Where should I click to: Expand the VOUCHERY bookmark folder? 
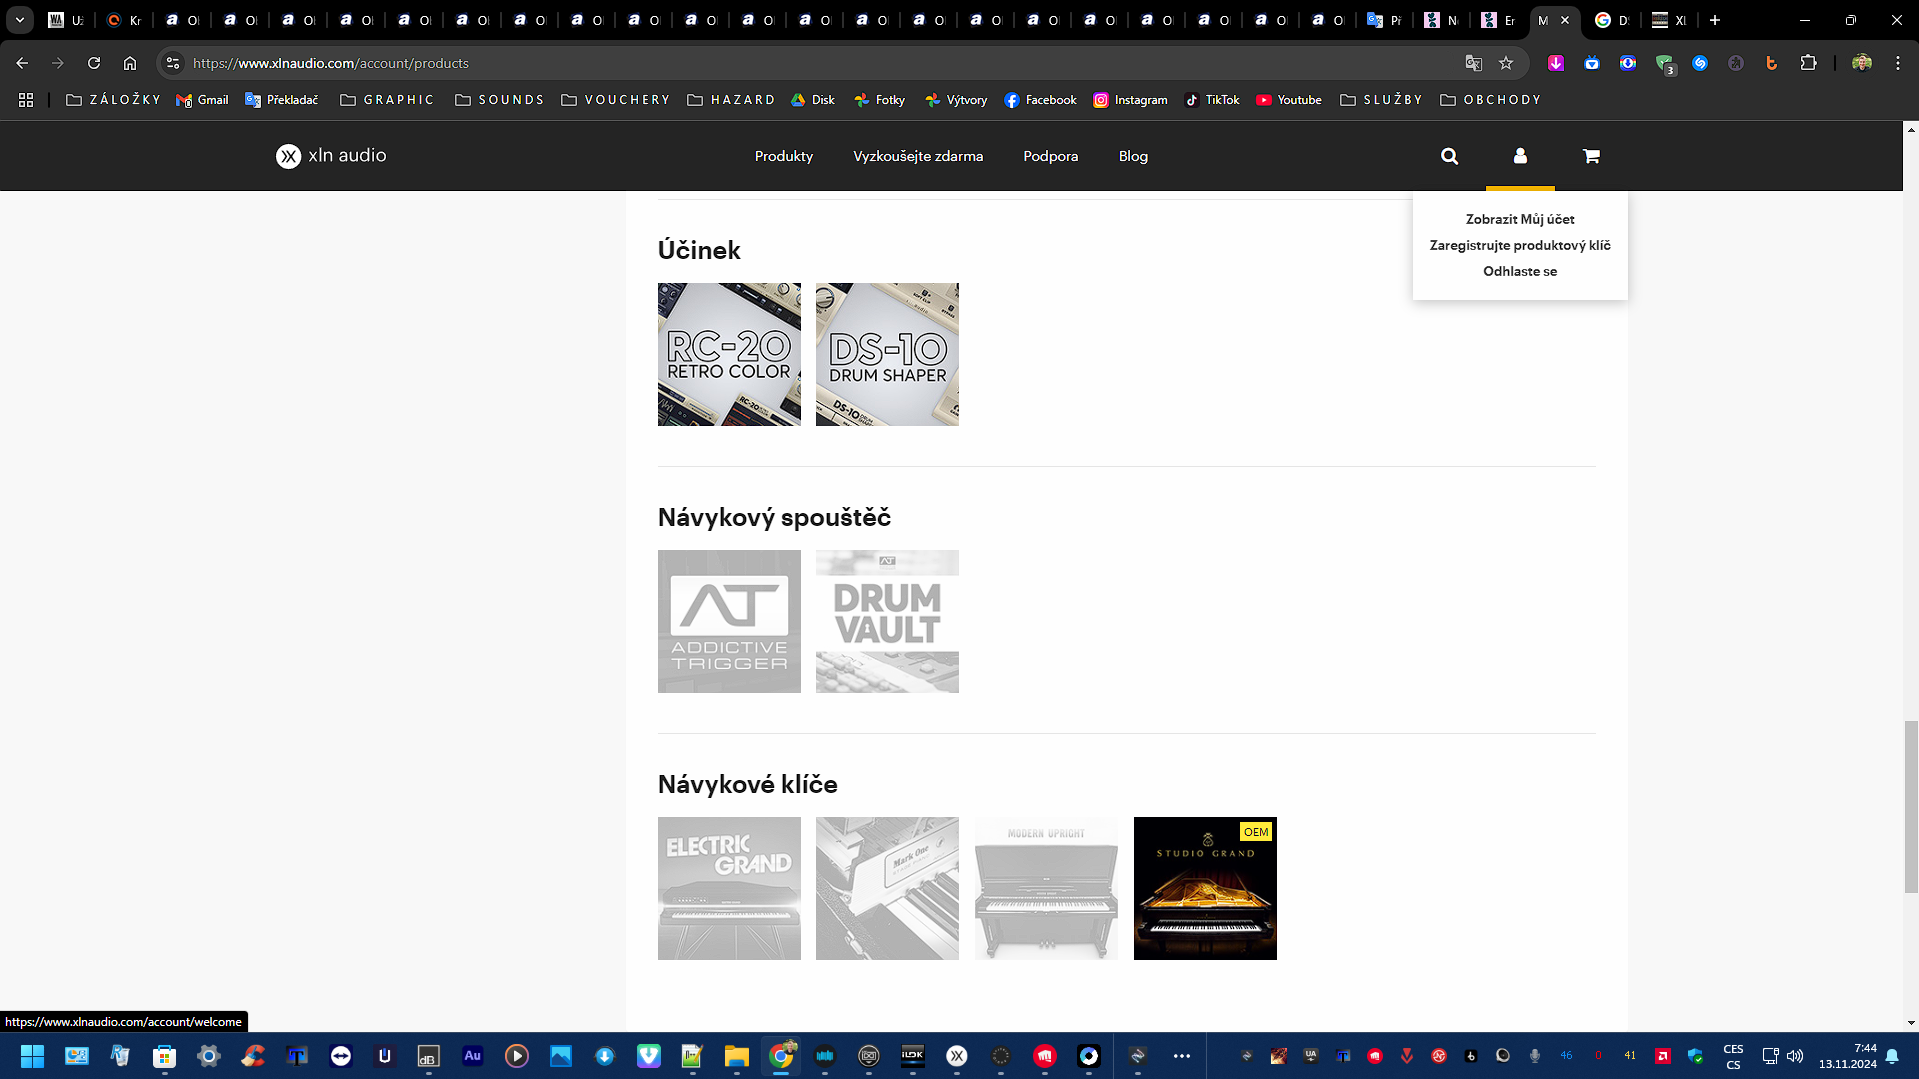[x=615, y=100]
